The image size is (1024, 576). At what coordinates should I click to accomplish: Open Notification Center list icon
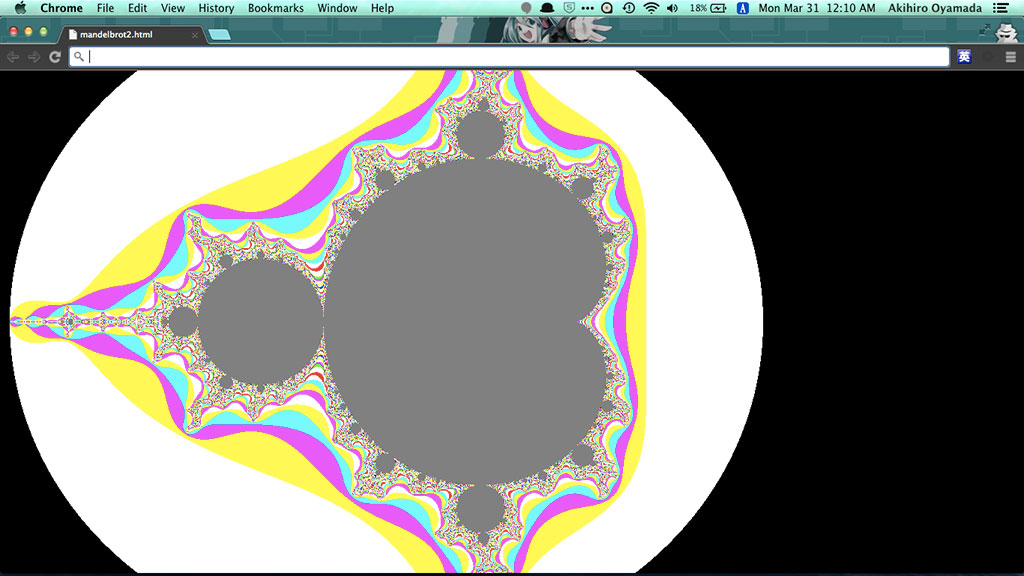point(1000,8)
